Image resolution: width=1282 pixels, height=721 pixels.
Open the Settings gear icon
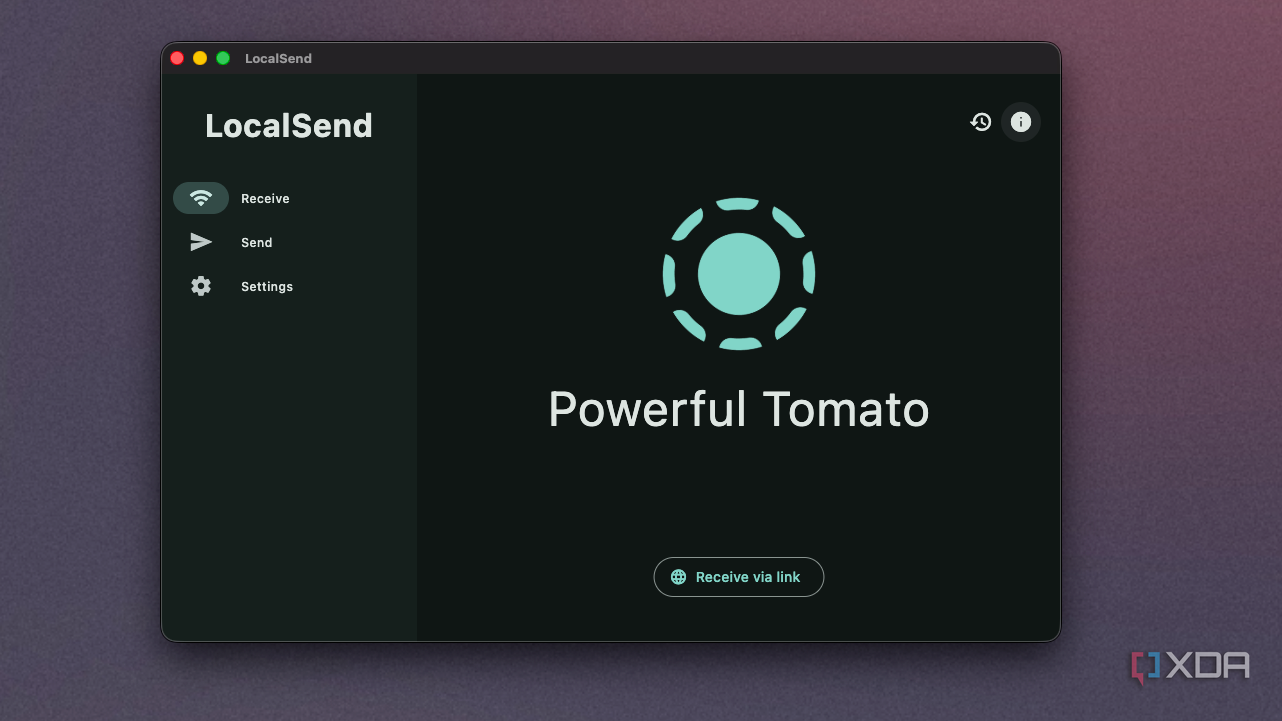coord(201,286)
